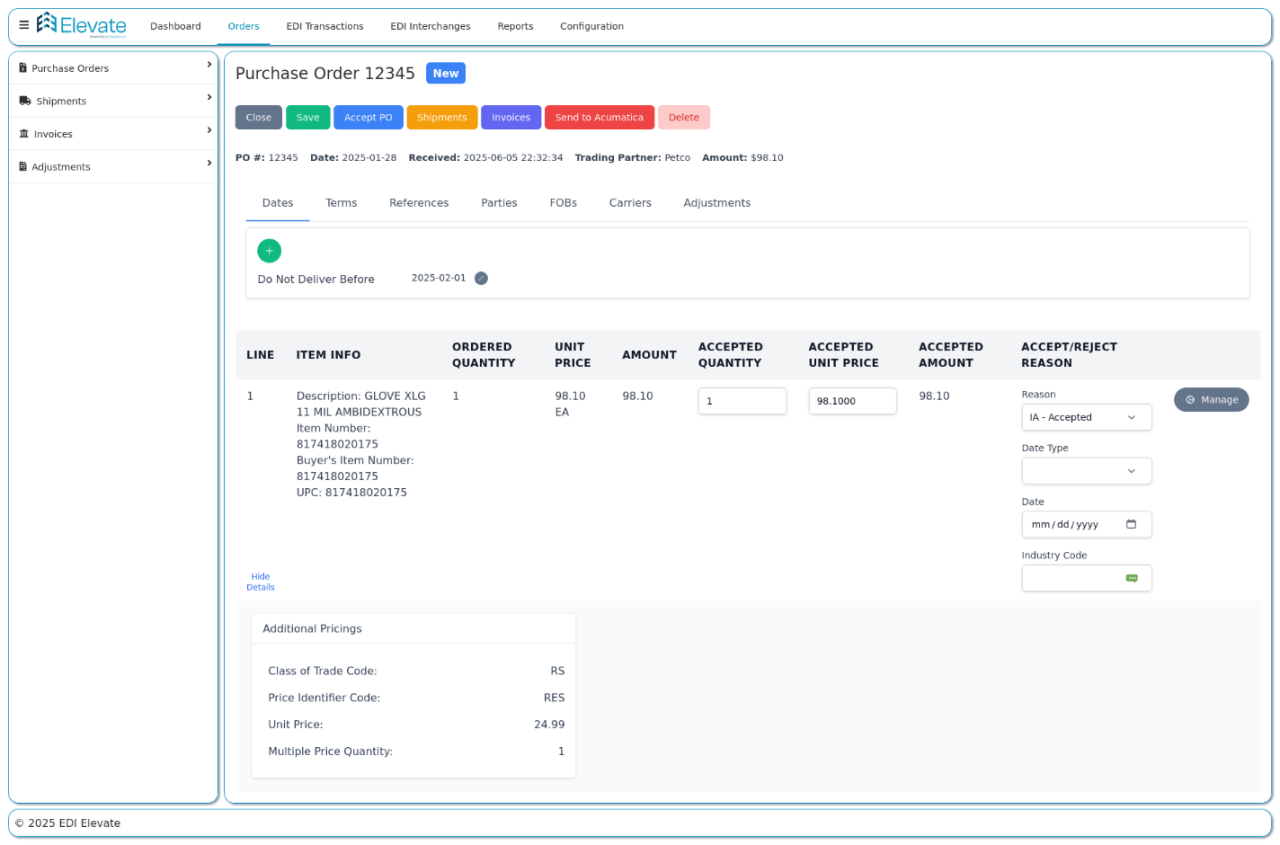Click Send to Acumatica button
The width and height of the screenshot is (1280, 845).
[599, 117]
